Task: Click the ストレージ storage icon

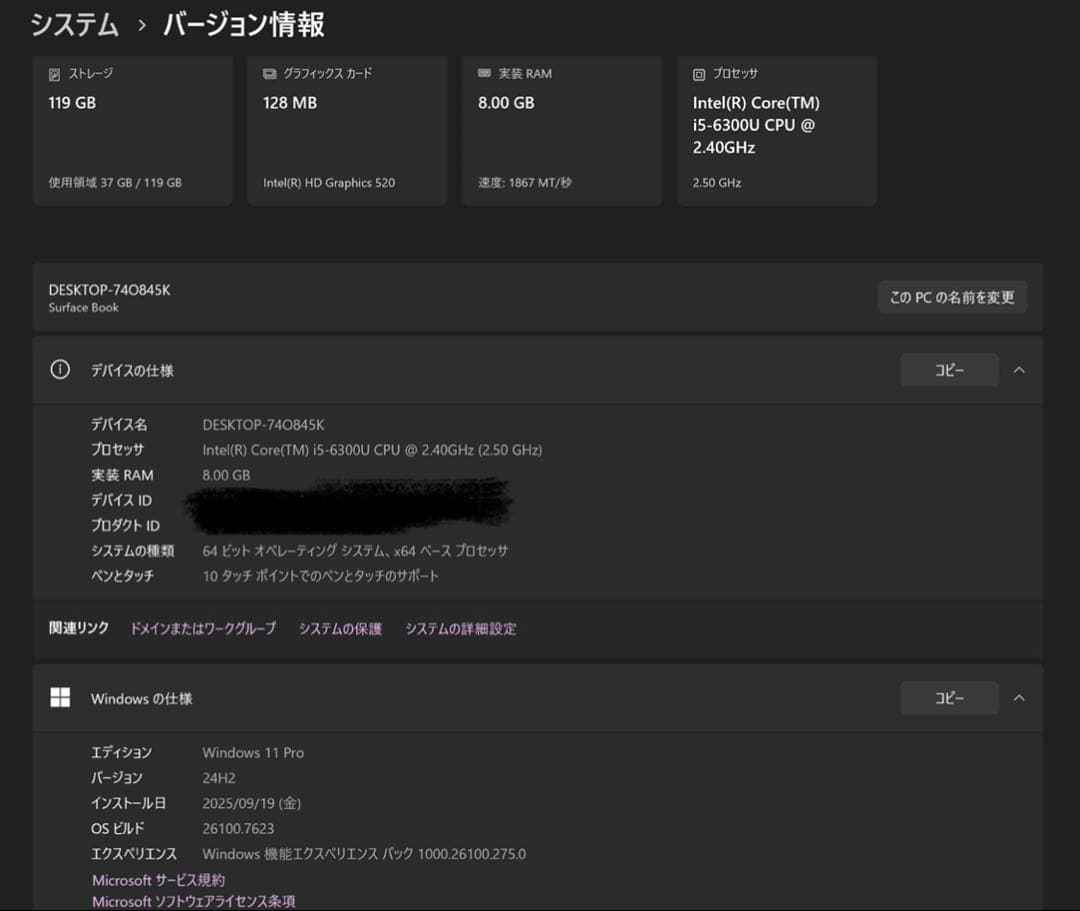Action: coord(54,72)
